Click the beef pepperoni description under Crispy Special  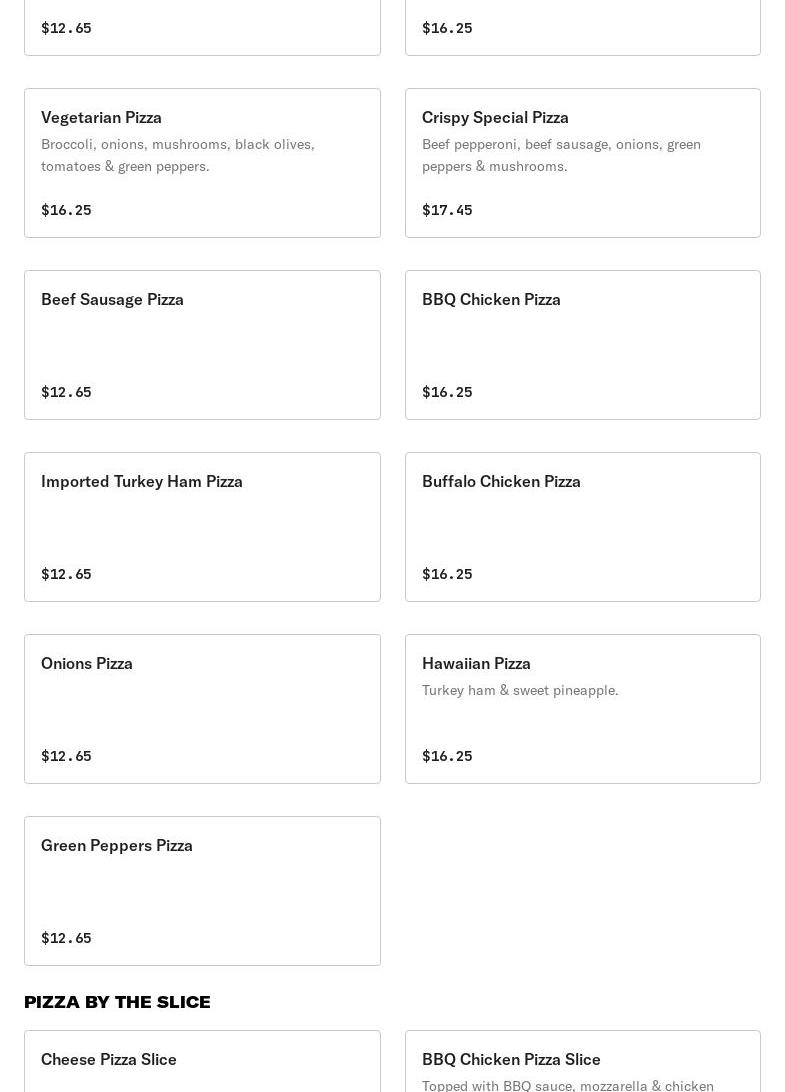561,155
